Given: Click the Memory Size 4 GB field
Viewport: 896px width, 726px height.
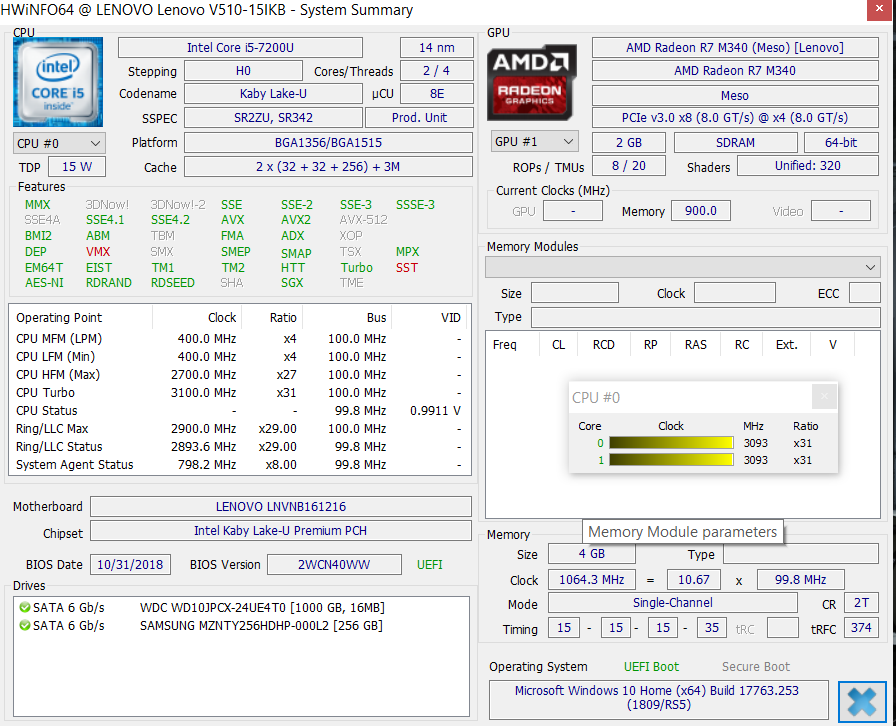Looking at the screenshot, I should (x=591, y=553).
